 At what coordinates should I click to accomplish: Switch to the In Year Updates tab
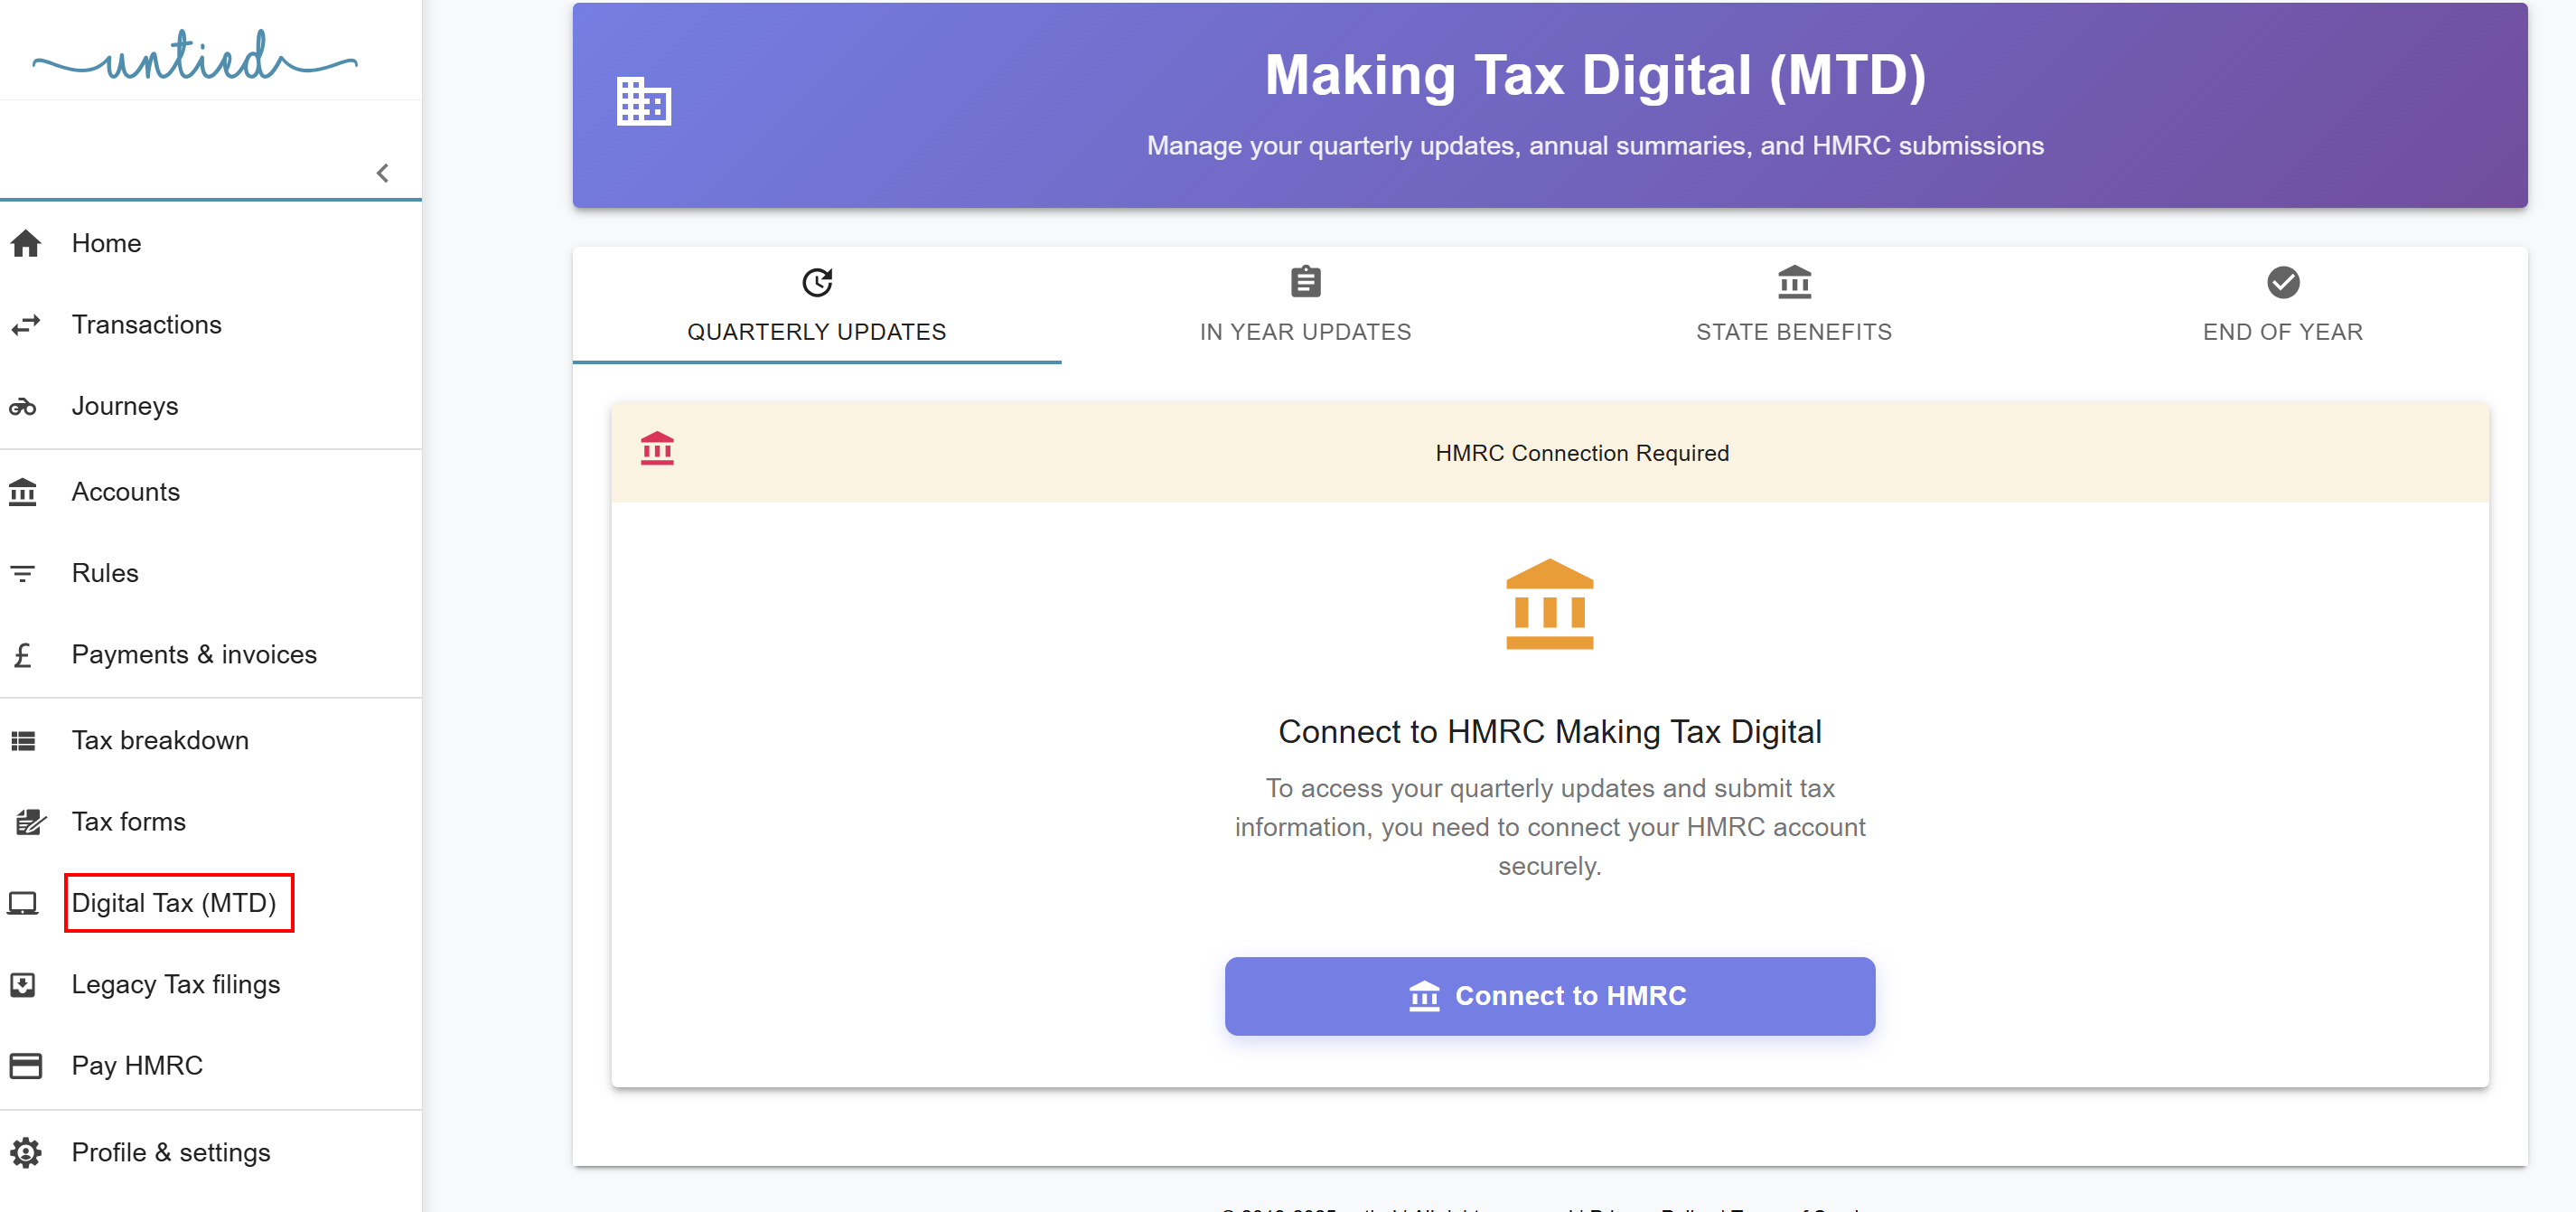pyautogui.click(x=1305, y=306)
